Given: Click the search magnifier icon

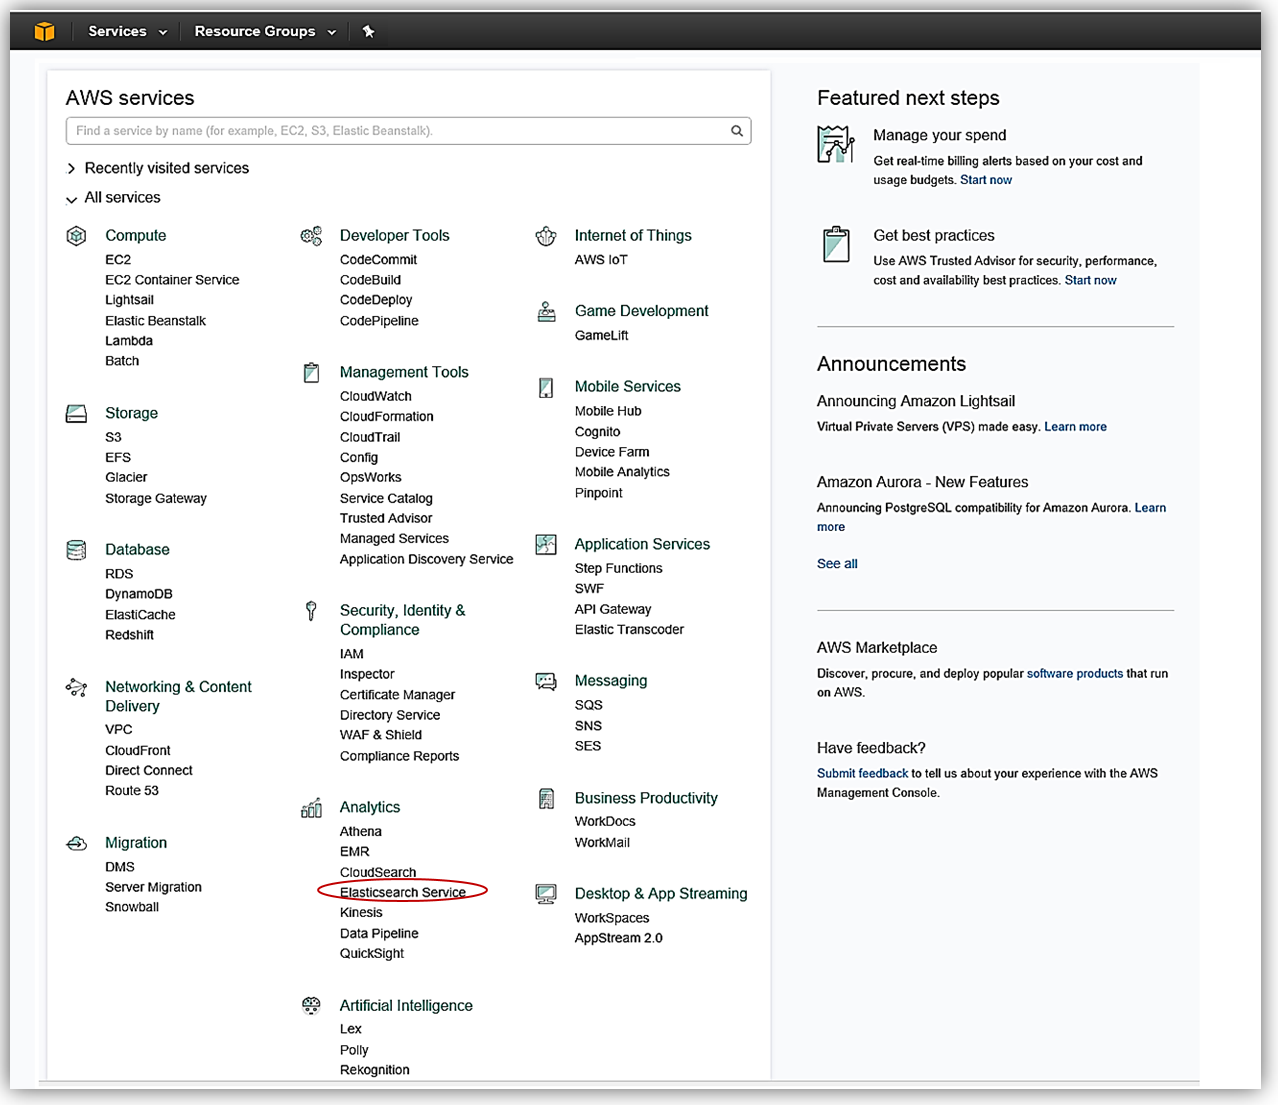Looking at the screenshot, I should 737,131.
